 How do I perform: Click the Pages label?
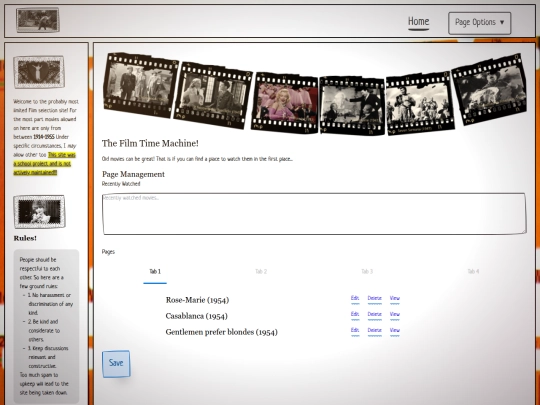coord(108,252)
